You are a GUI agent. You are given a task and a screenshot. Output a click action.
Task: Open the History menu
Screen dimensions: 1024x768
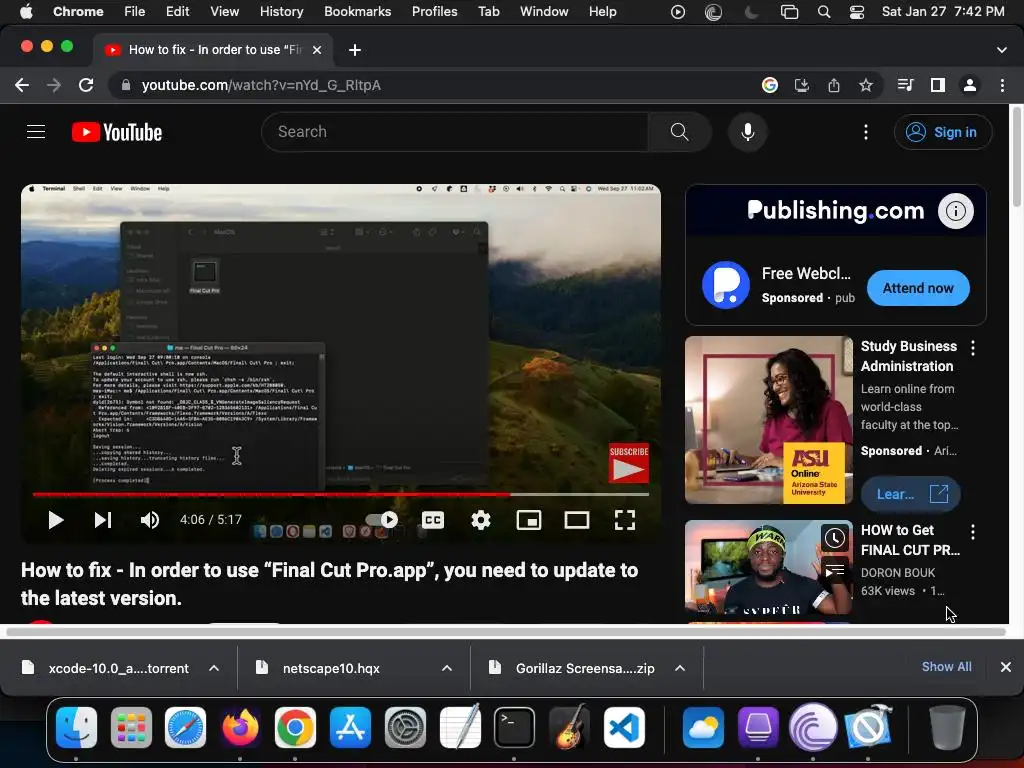tap(281, 11)
